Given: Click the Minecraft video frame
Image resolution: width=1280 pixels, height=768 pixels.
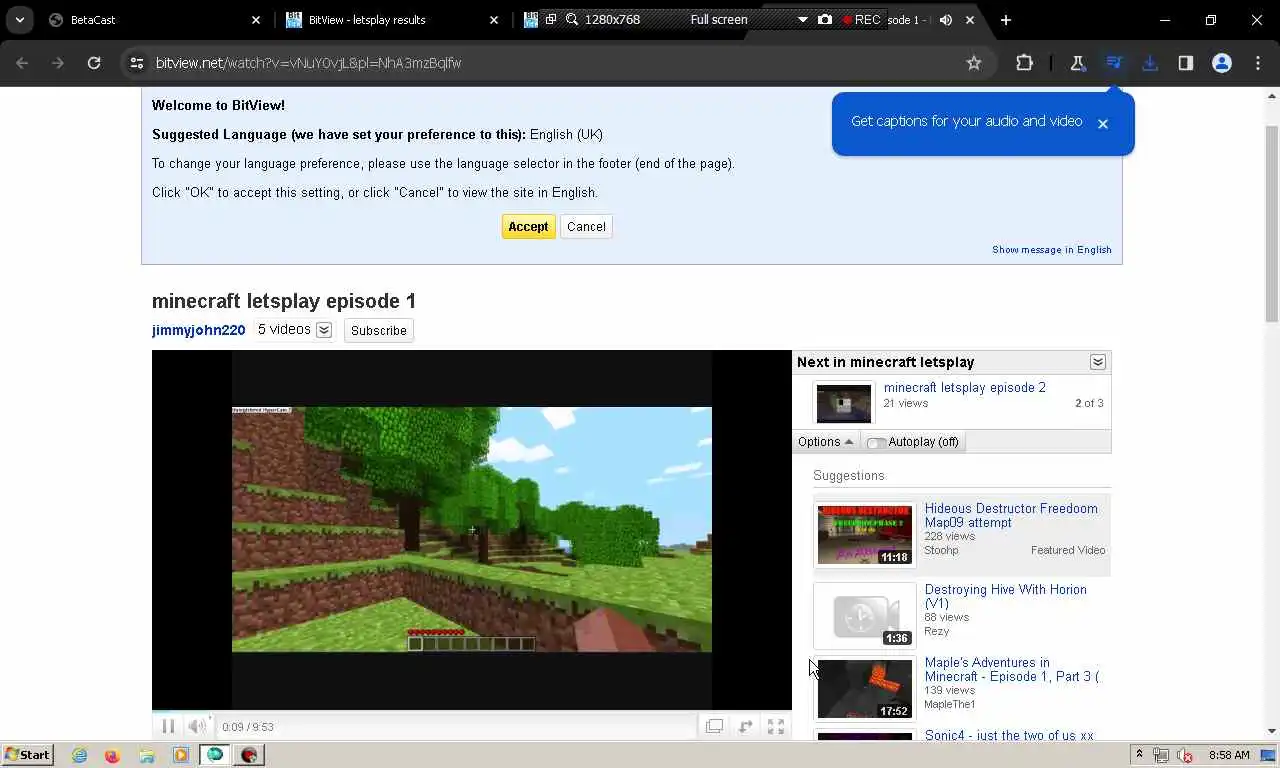Looking at the screenshot, I should pyautogui.click(x=472, y=529).
